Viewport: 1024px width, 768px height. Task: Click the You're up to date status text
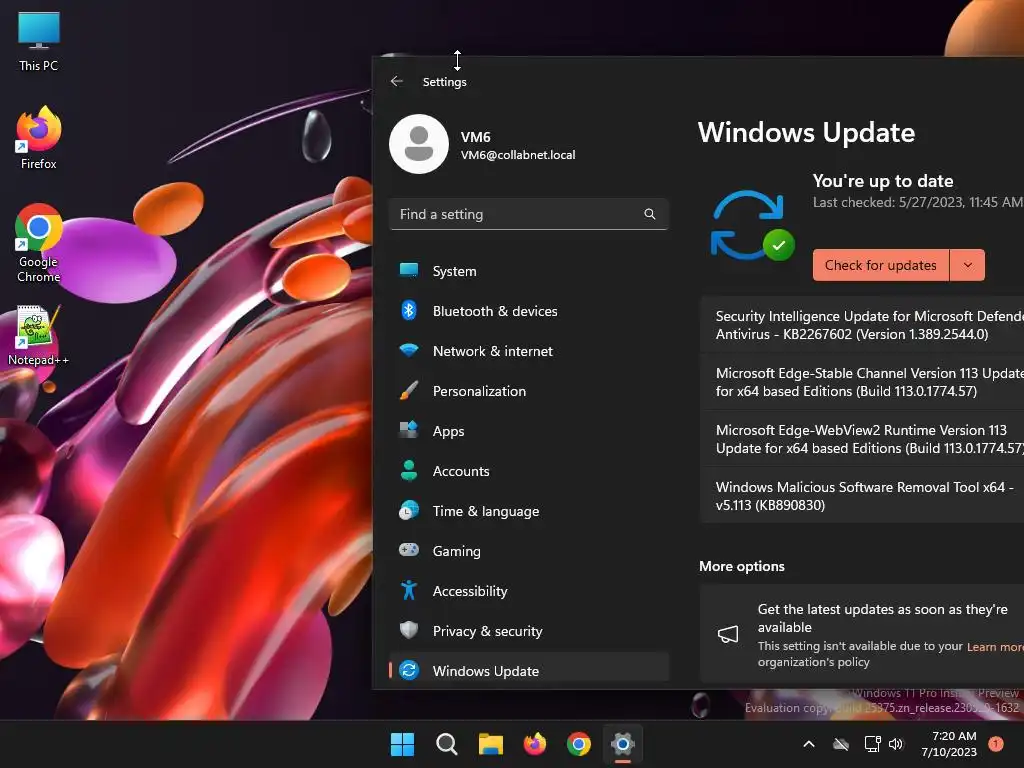(883, 181)
